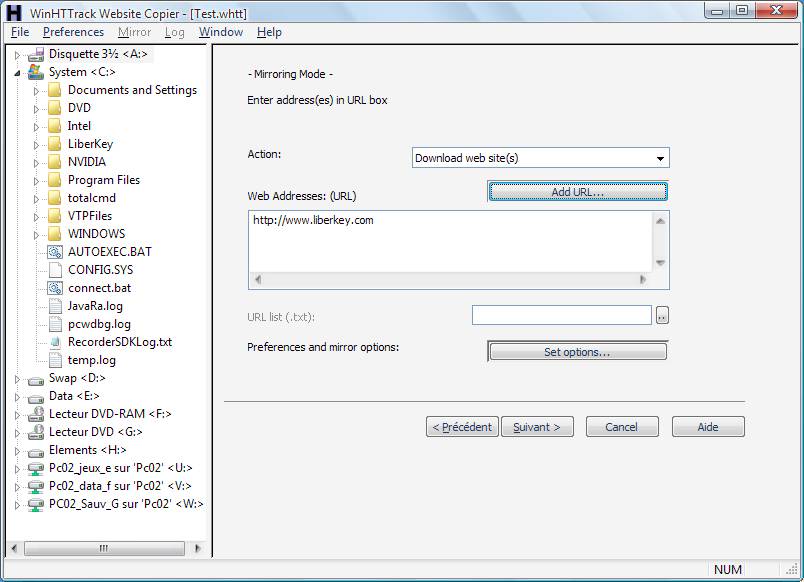Open the Preferences menu

pyautogui.click(x=73, y=32)
